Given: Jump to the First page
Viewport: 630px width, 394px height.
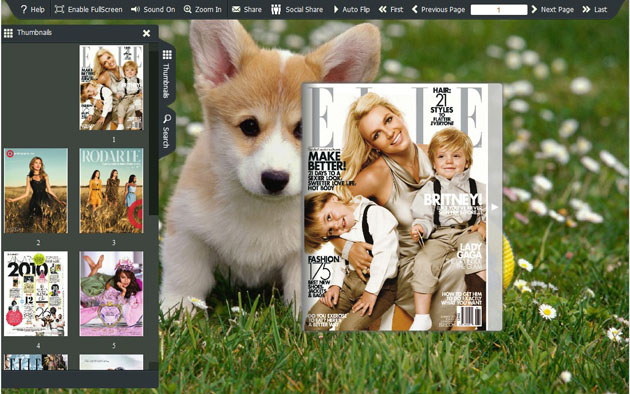Looking at the screenshot, I should tap(391, 9).
